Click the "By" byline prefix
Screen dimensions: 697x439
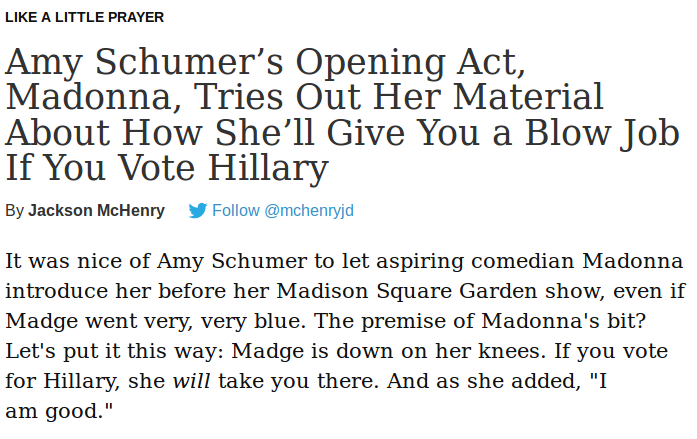pos(14,211)
